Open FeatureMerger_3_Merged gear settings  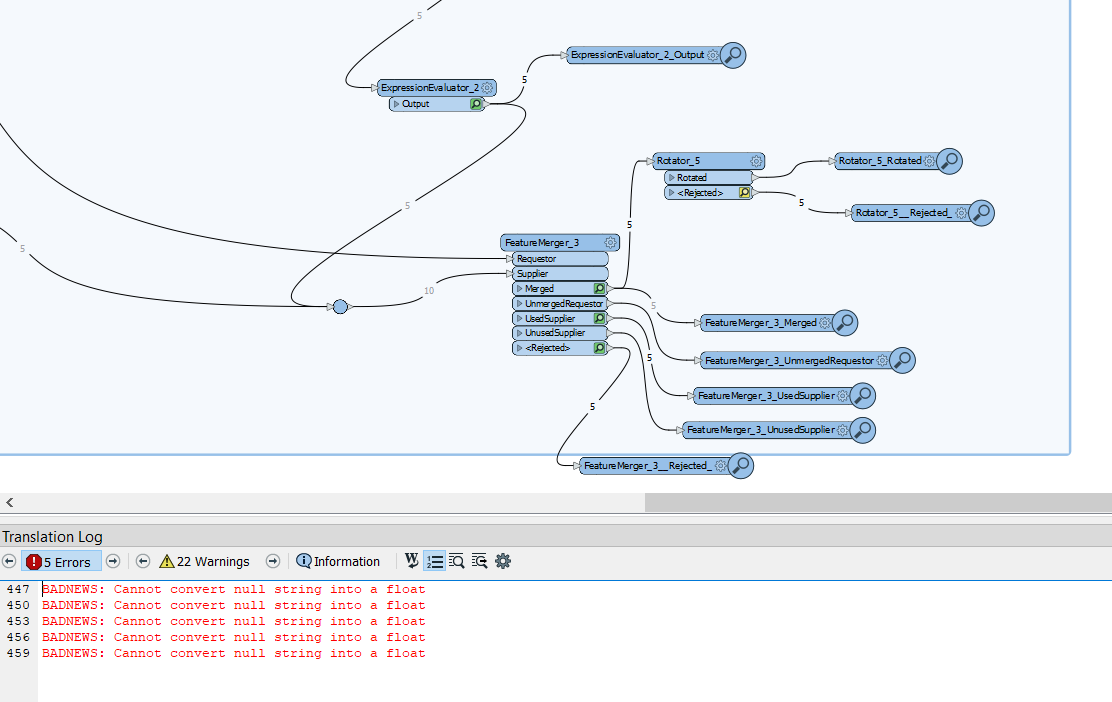point(825,323)
